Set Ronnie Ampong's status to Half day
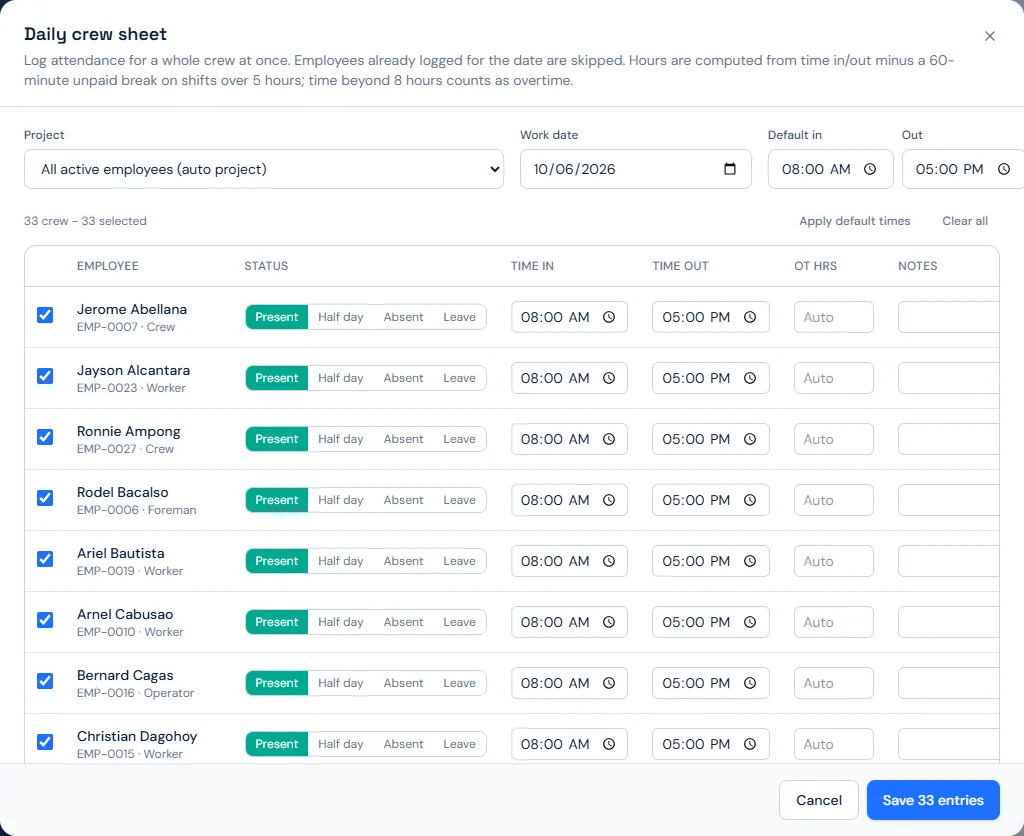Viewport: 1024px width, 836px height. click(x=340, y=439)
